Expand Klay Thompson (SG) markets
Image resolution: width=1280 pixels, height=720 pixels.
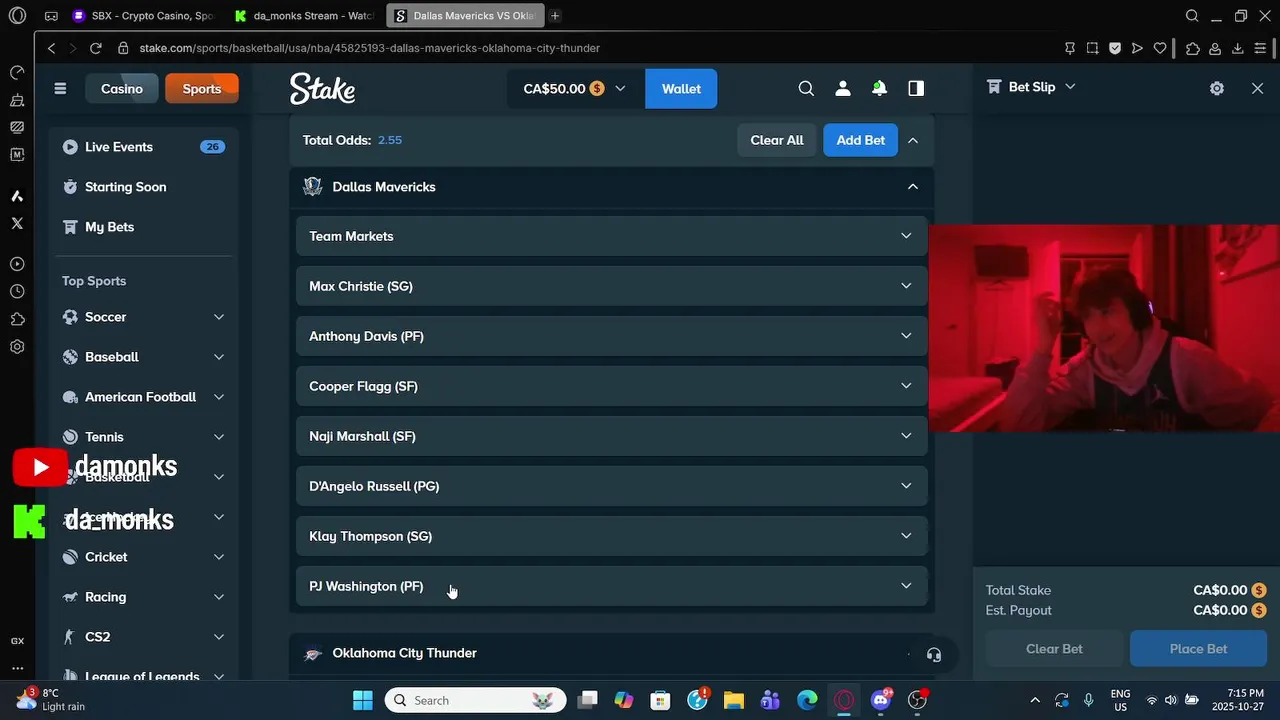point(611,536)
